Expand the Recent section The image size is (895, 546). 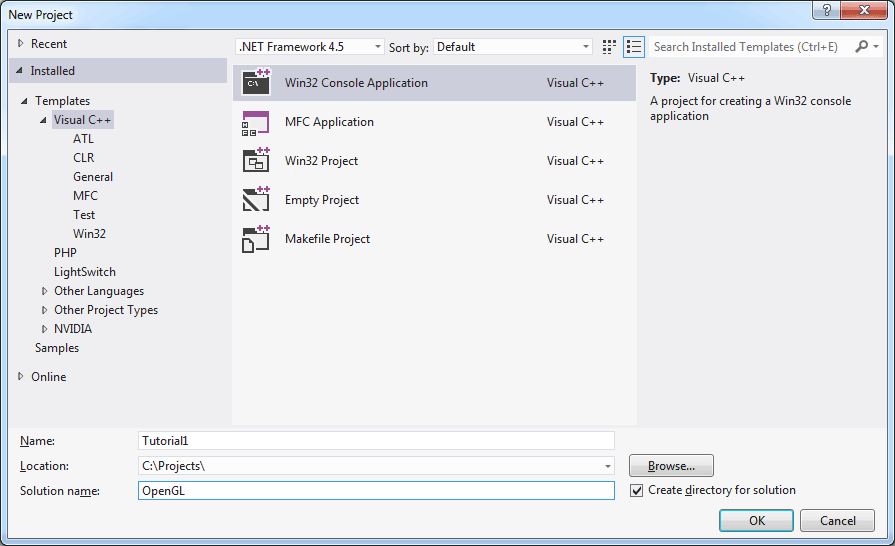(x=21, y=43)
